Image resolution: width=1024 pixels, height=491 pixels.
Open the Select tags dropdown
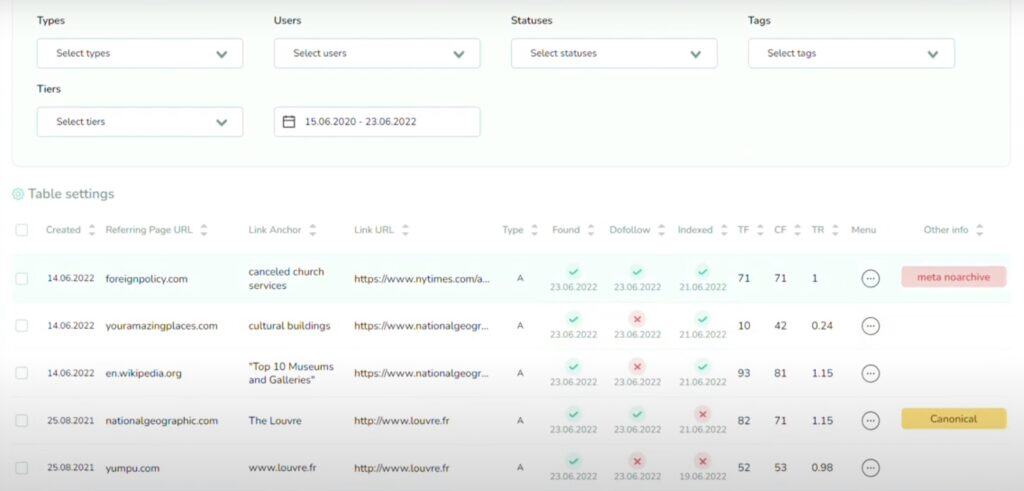point(850,54)
